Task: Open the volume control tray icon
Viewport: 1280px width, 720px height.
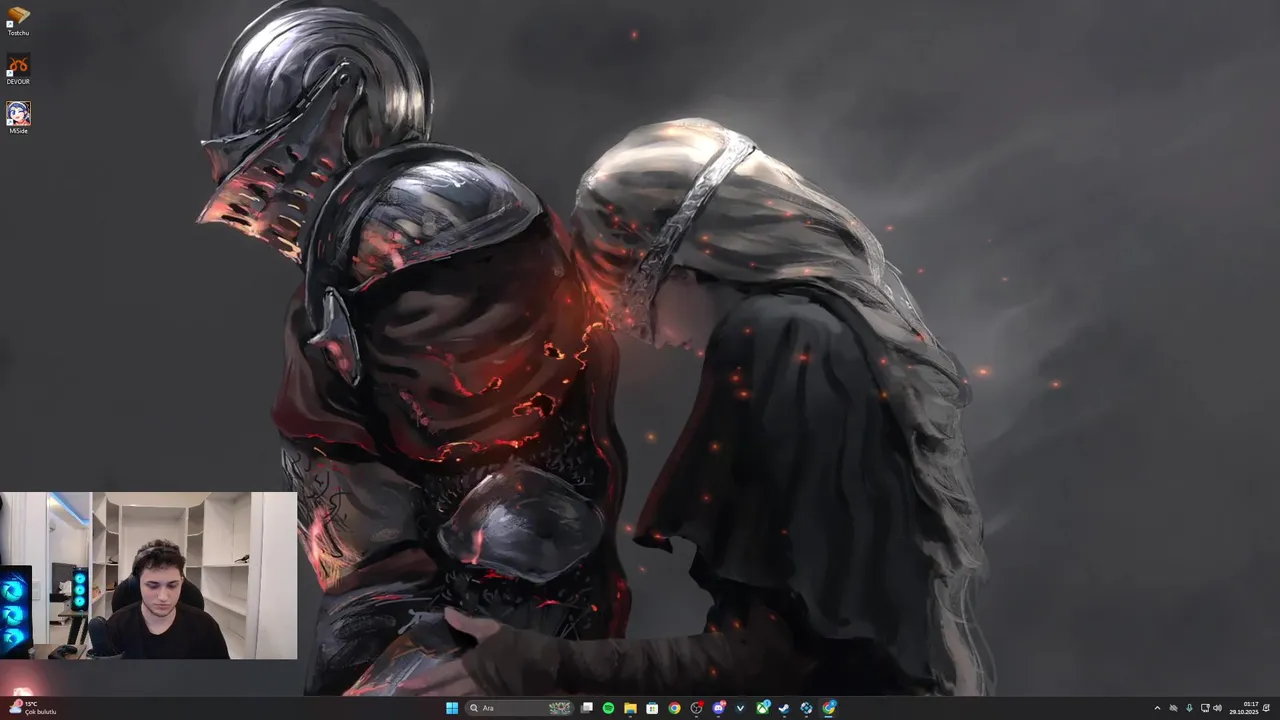Action: [1217, 708]
